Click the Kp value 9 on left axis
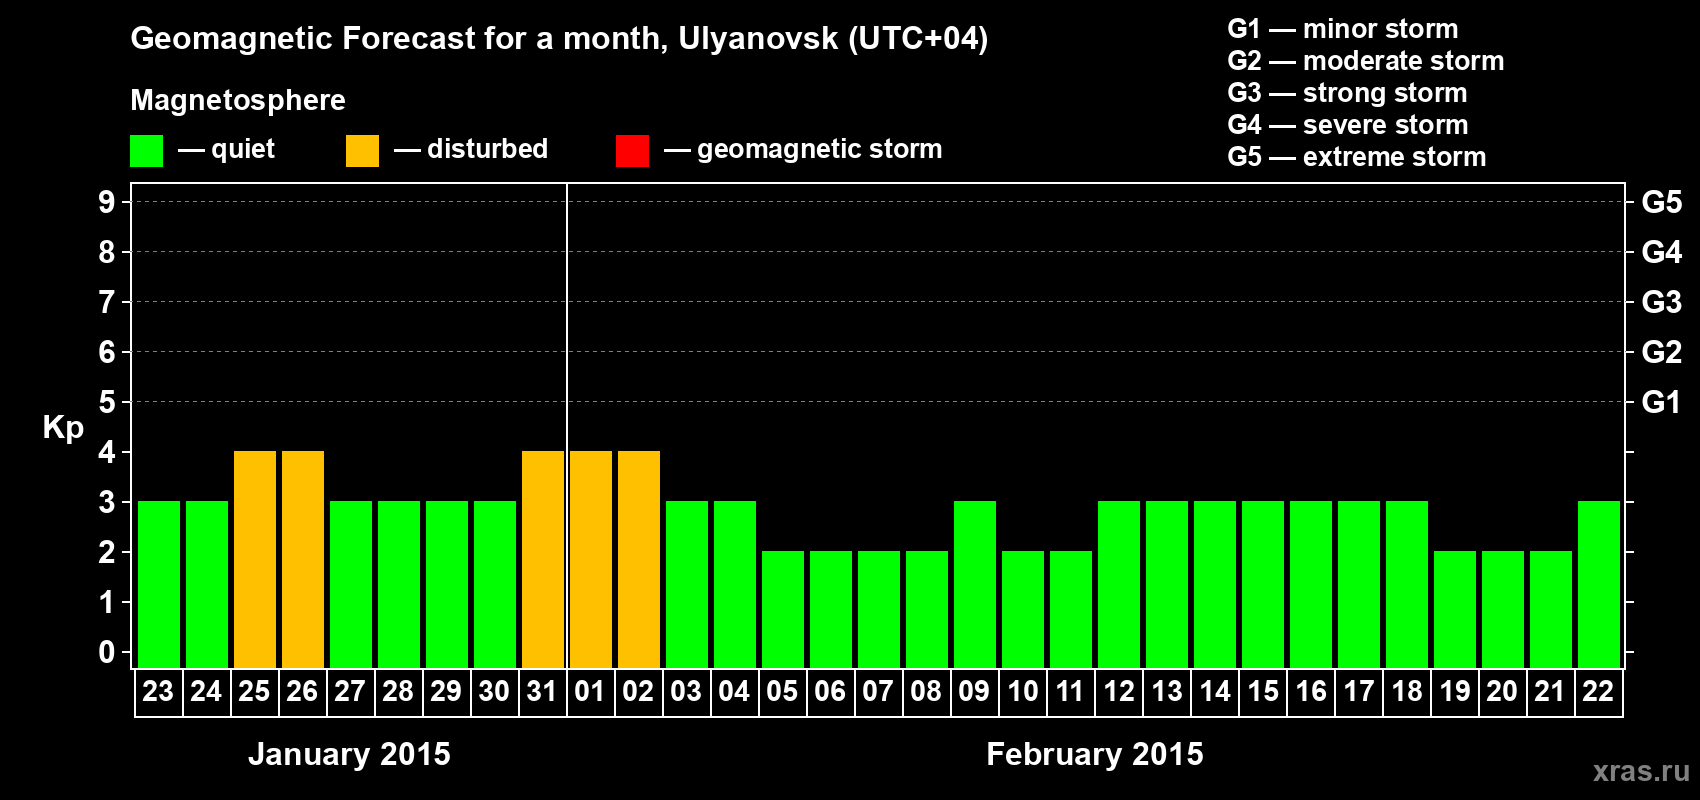Screen dimensions: 1700x800 [x=107, y=202]
